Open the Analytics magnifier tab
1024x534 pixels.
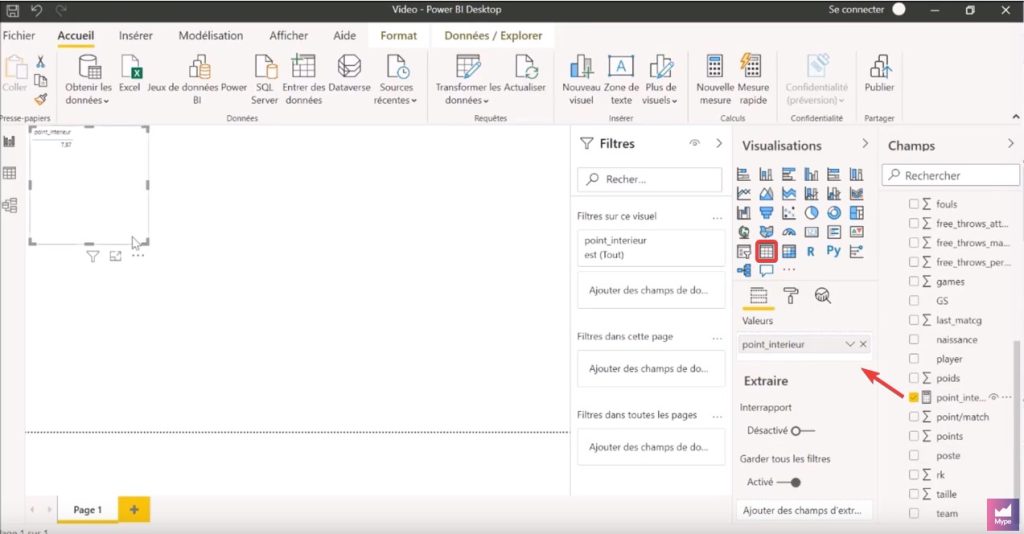823,296
